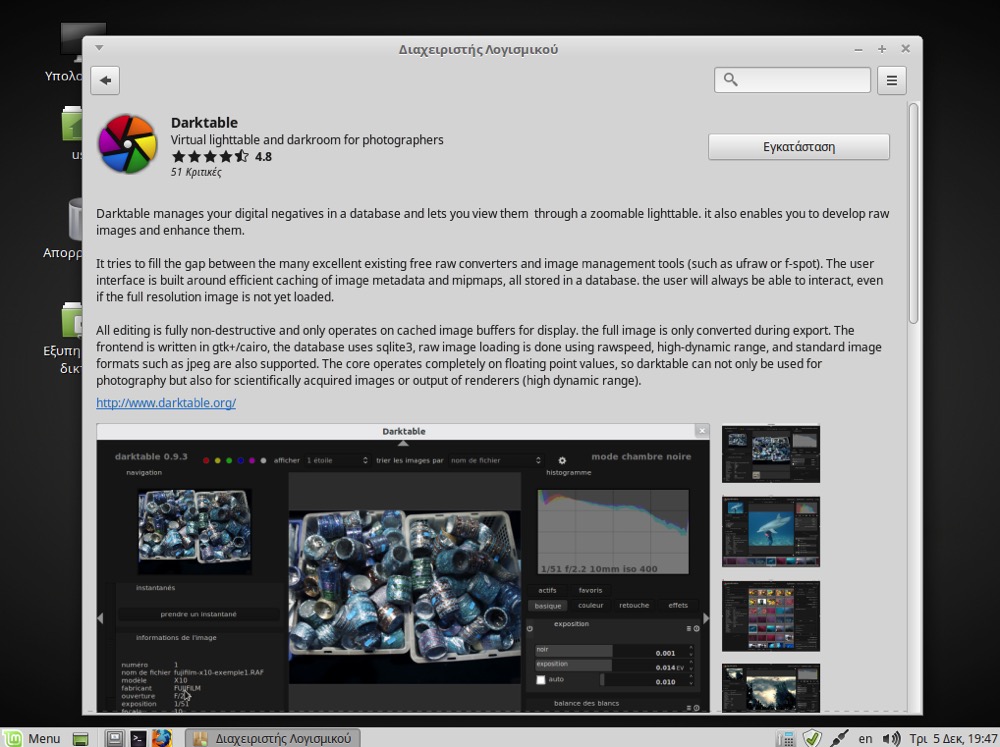Open the update manager shield icon
This screenshot has width=1000, height=747.
(x=812, y=739)
